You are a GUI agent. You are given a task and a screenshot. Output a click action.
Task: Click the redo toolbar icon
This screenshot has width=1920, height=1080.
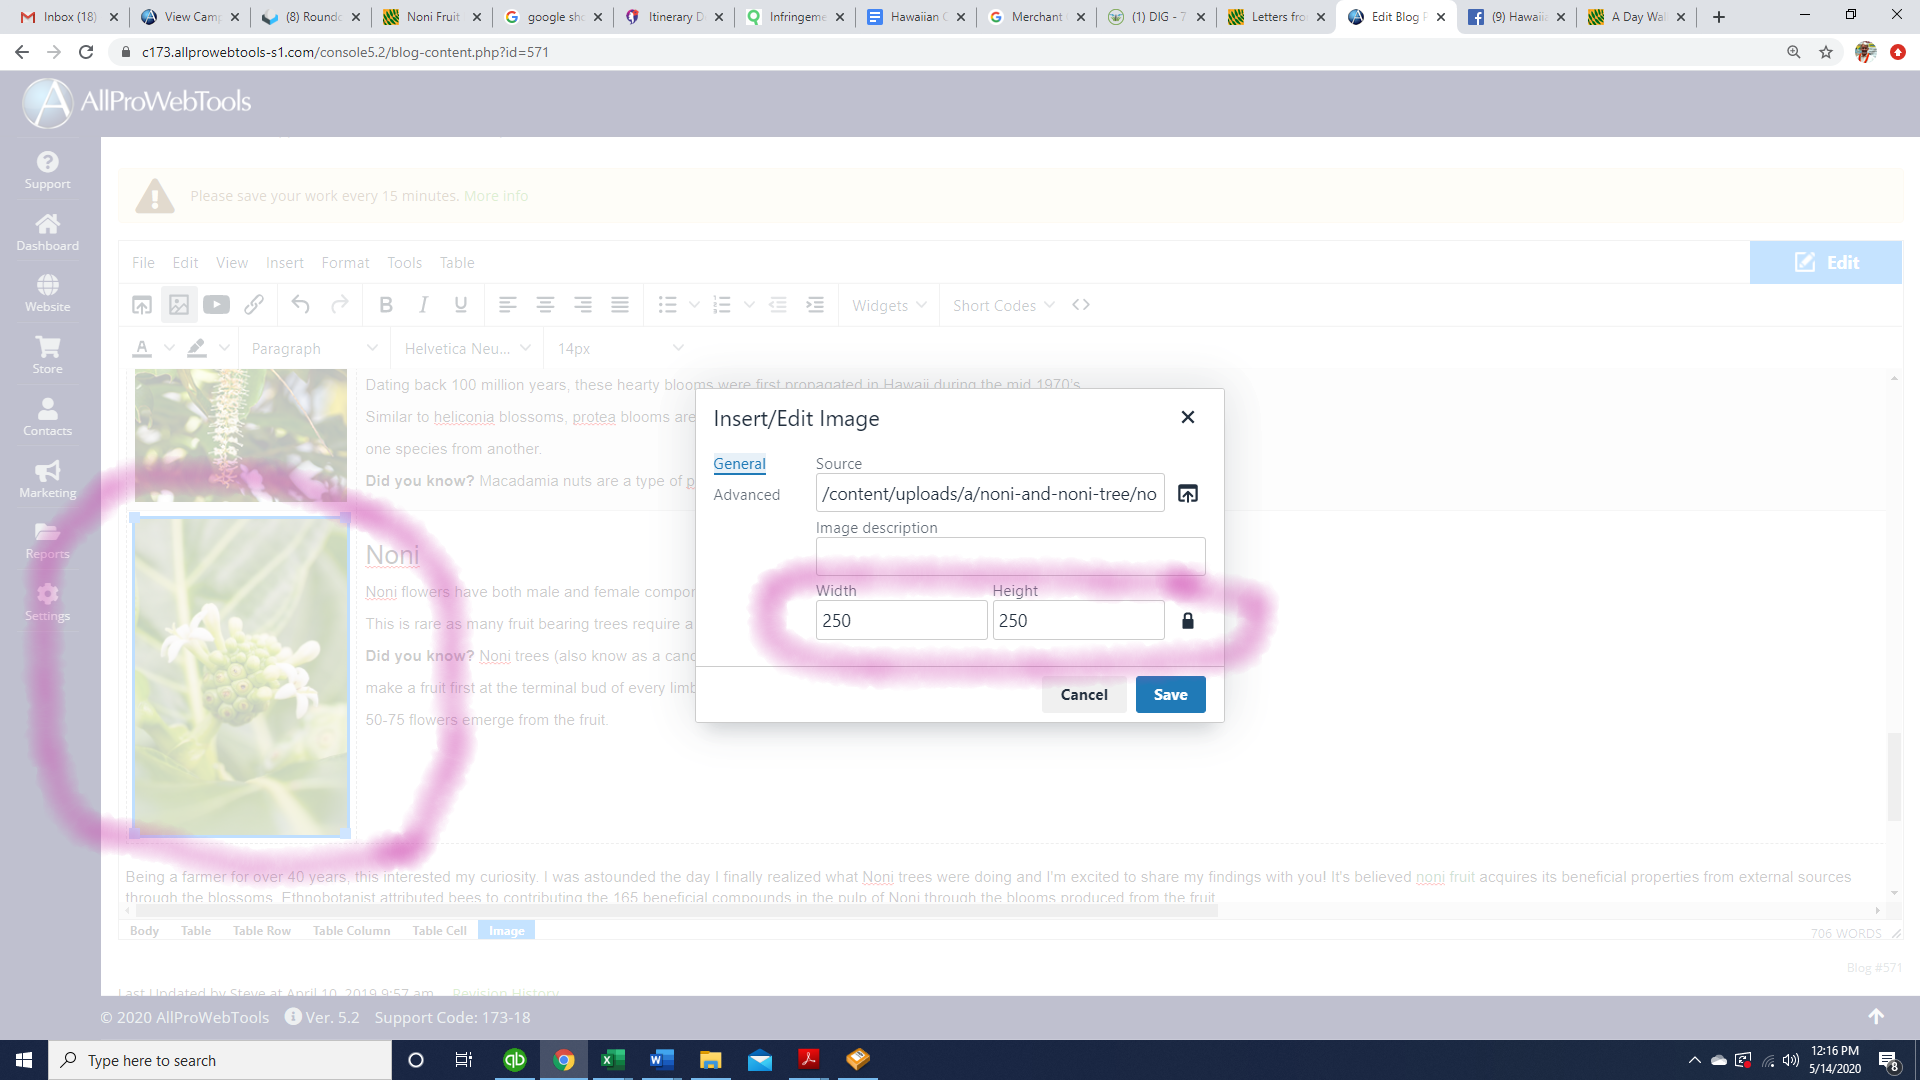pos(339,305)
